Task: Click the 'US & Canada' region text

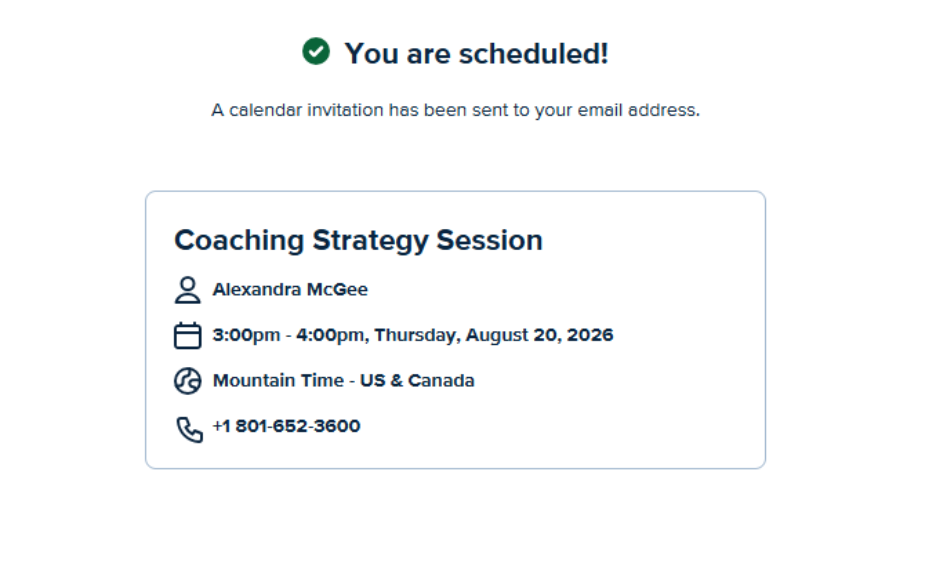Action: tap(417, 381)
